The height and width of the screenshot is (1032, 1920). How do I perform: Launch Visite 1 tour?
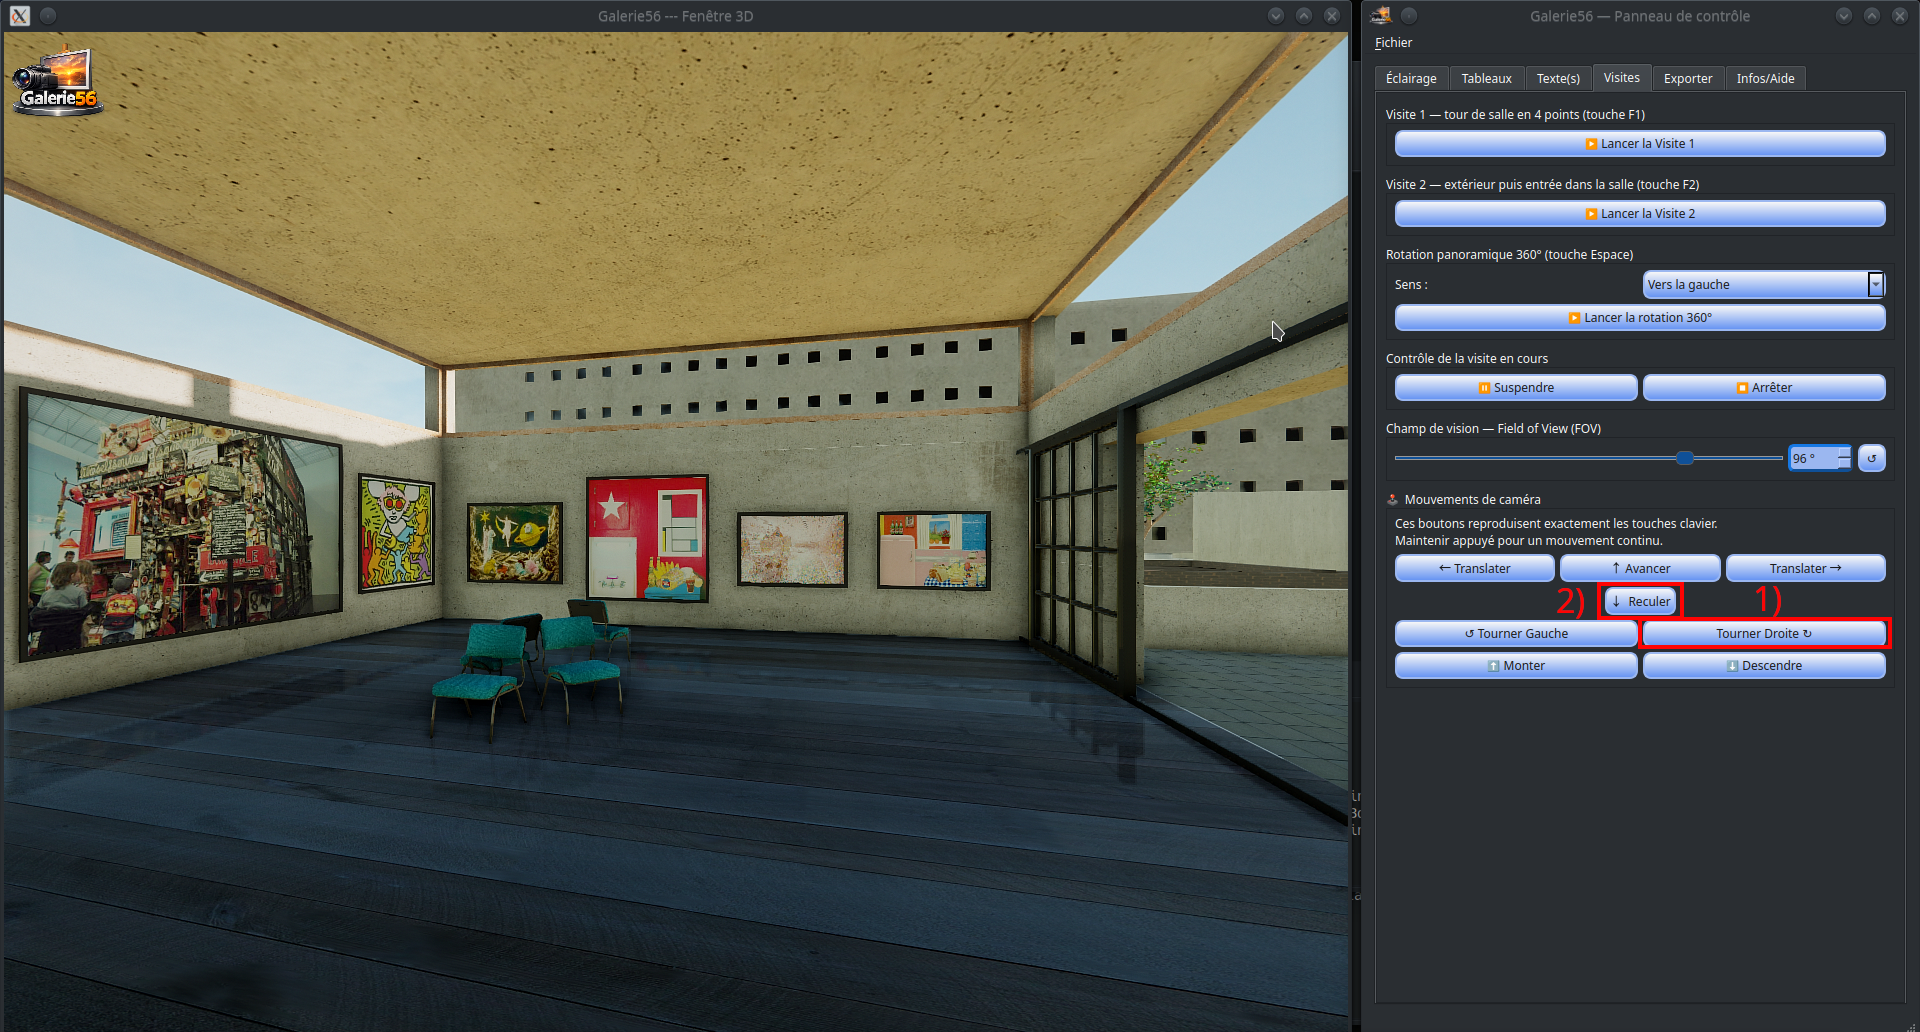point(1640,144)
